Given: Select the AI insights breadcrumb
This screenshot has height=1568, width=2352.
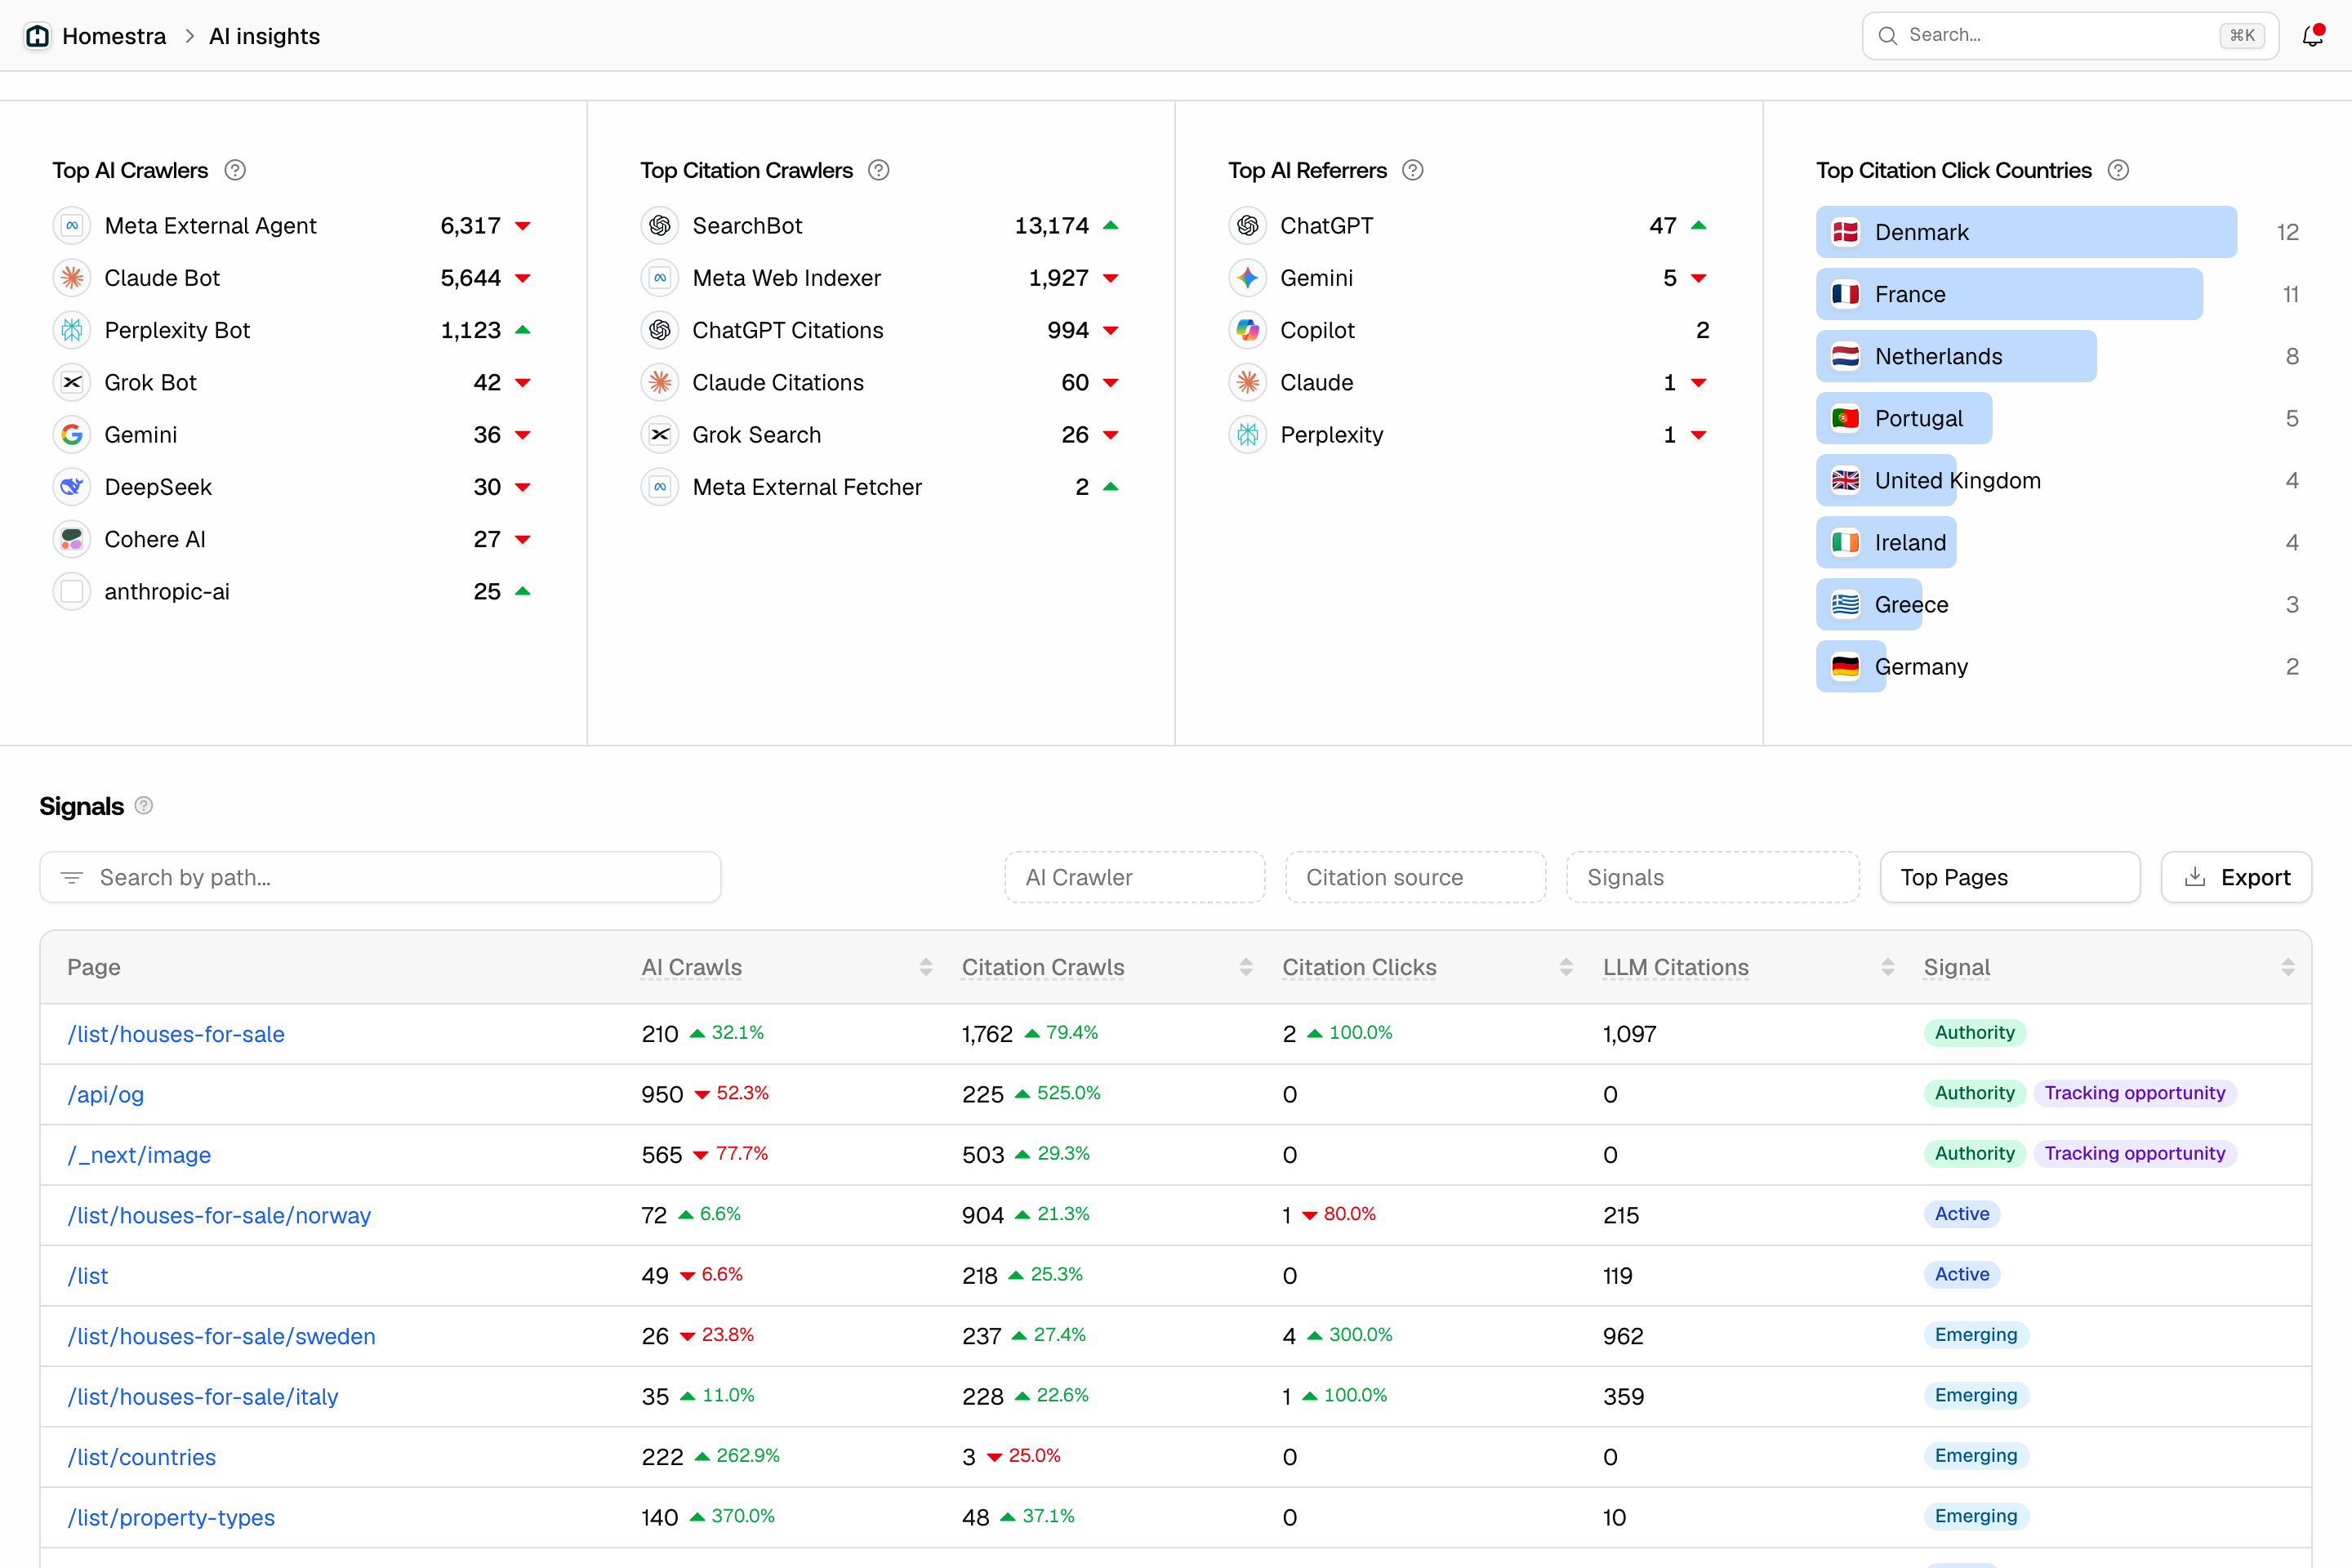Looking at the screenshot, I should [264, 36].
